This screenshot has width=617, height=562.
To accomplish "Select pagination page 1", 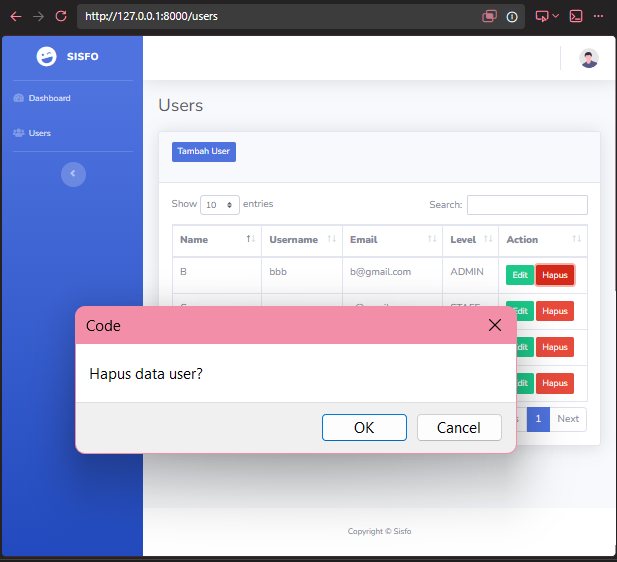I will click(x=538, y=419).
